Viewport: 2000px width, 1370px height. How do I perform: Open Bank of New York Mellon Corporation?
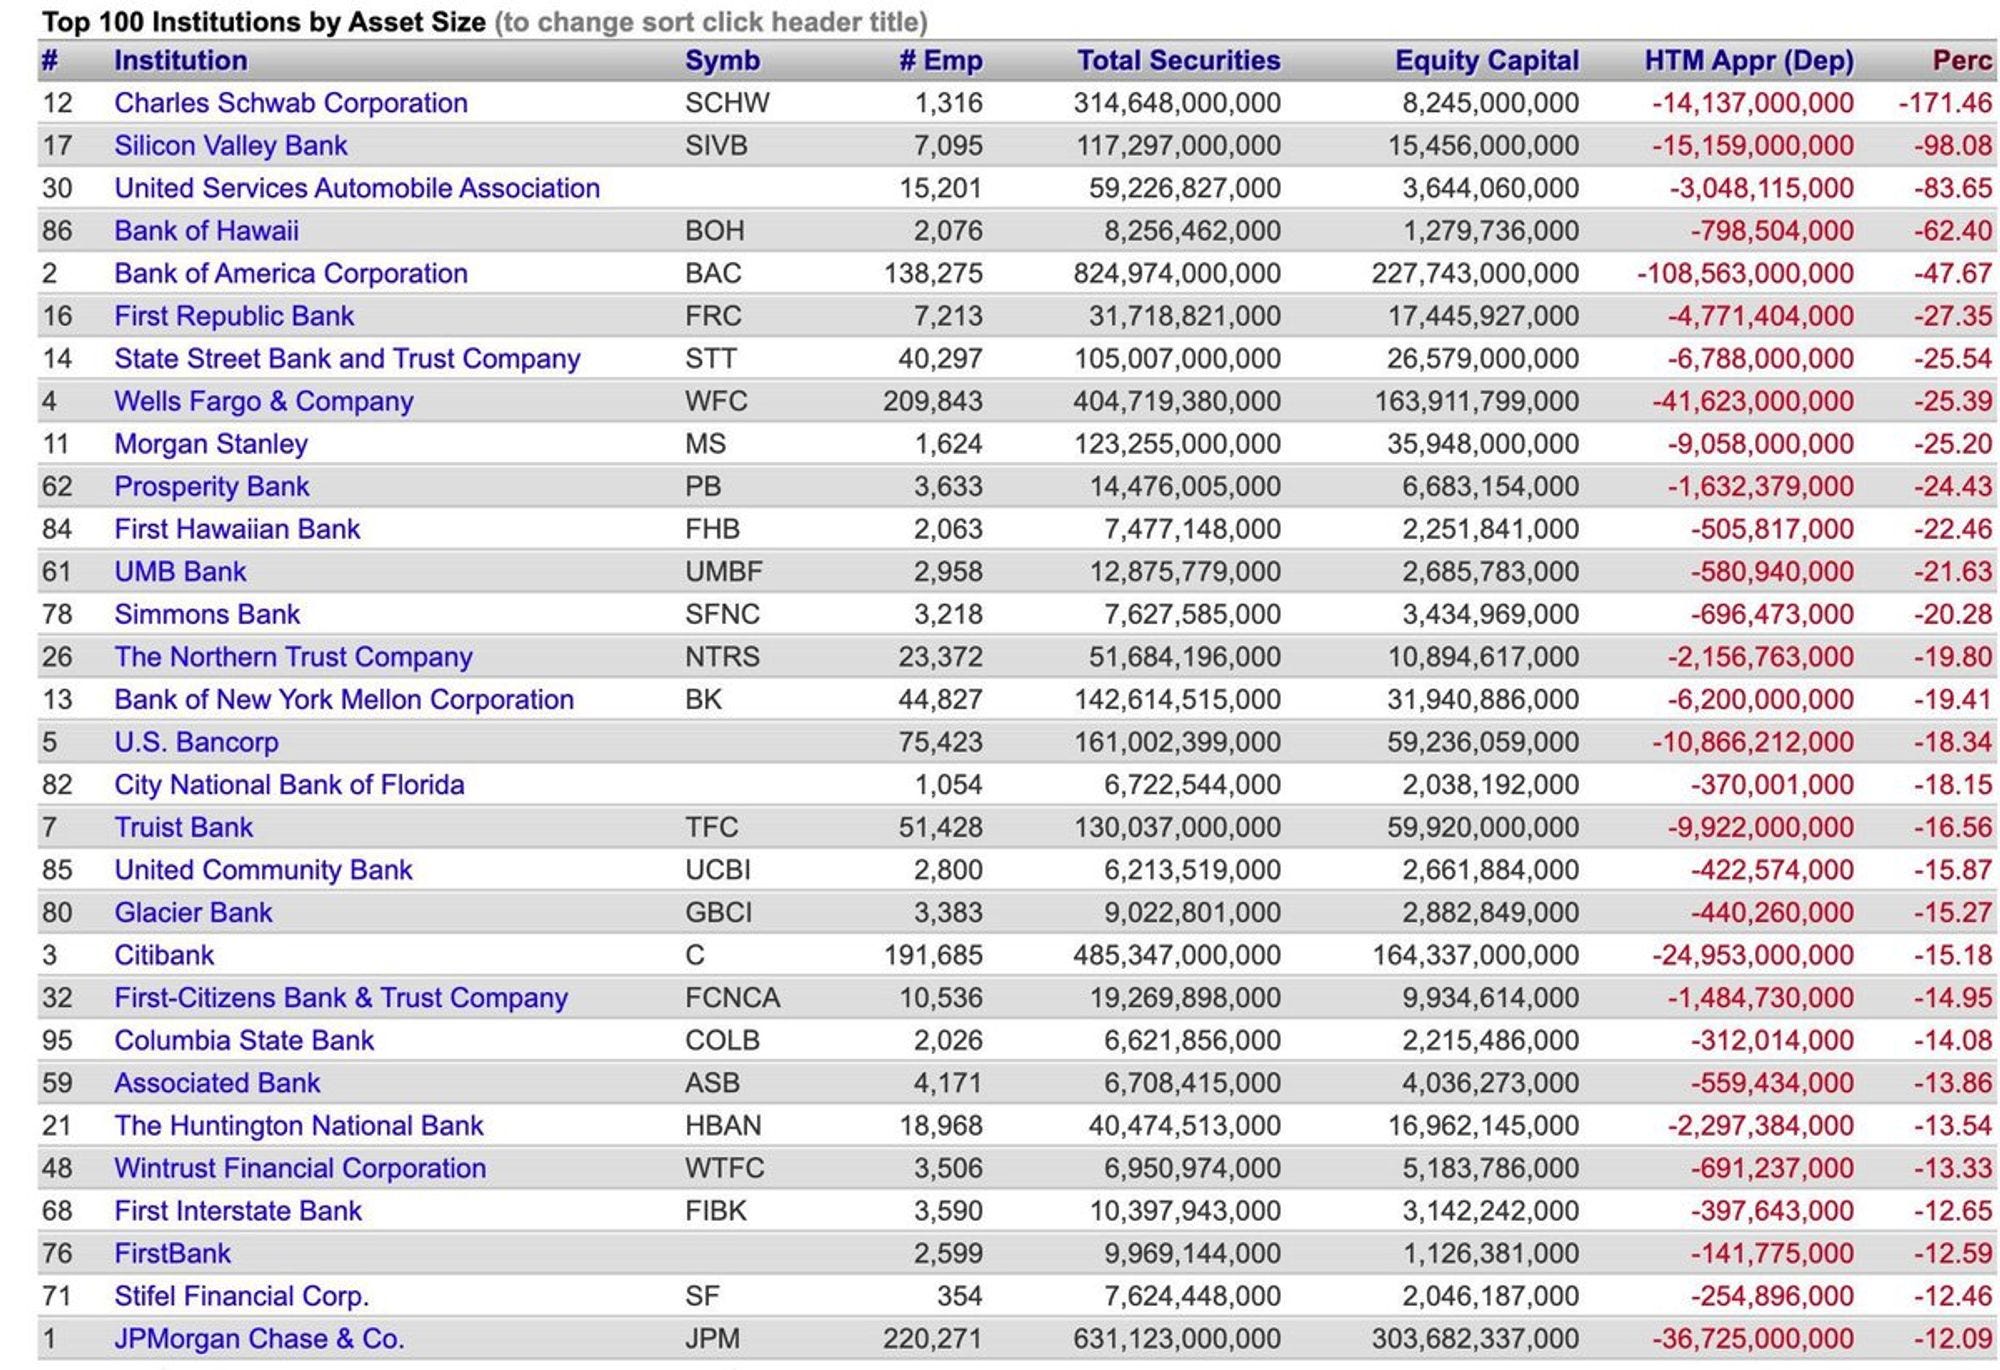tap(343, 699)
